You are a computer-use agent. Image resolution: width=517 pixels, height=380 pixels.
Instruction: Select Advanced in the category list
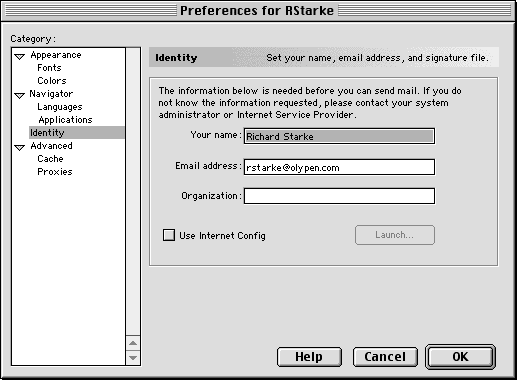pos(51,146)
